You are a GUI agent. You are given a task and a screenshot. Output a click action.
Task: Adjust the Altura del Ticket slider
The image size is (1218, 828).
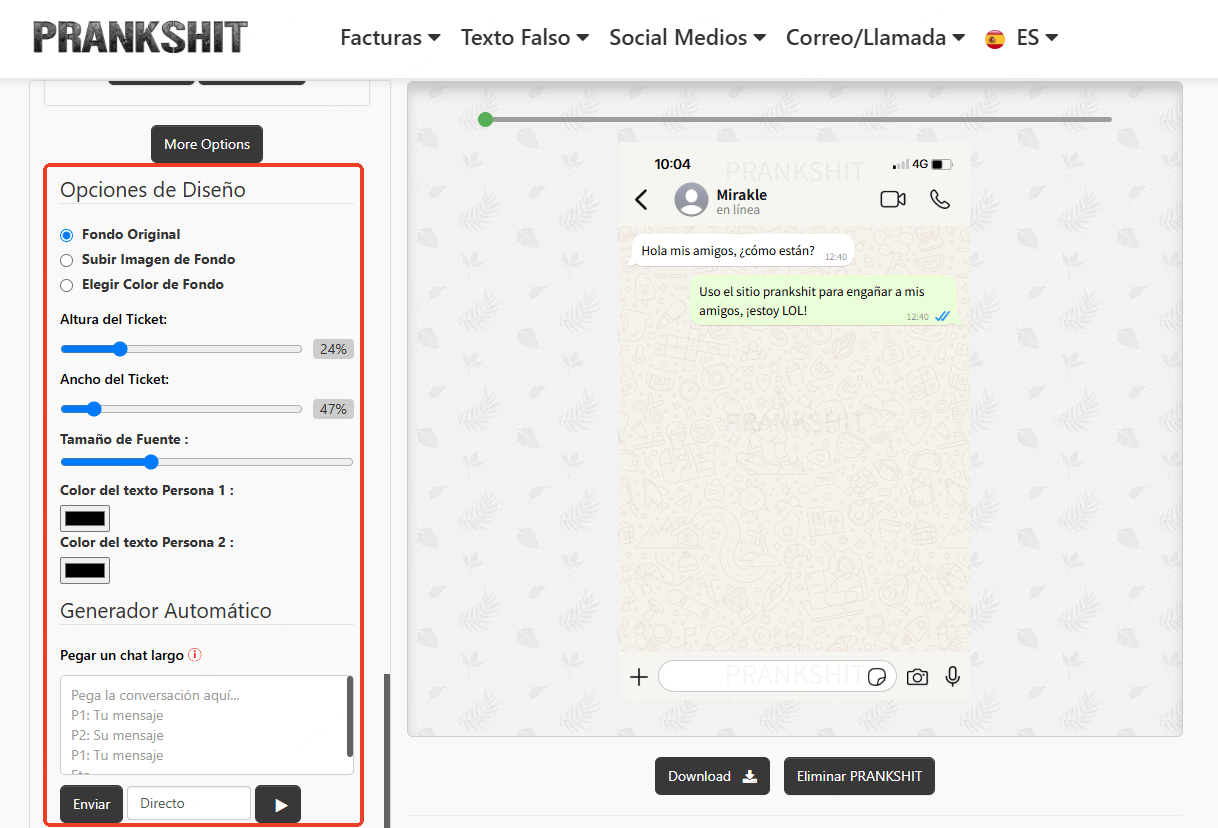(181, 349)
